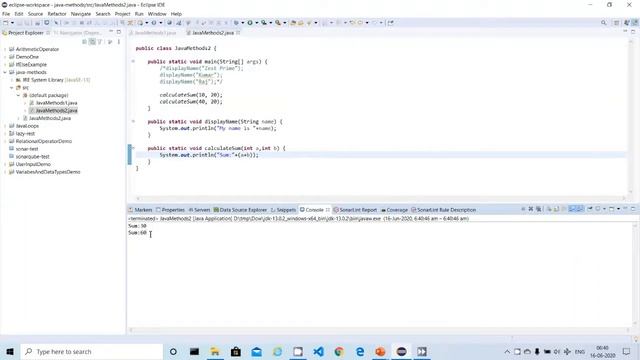640x360 pixels.
Task: Click the Debug toolbar icon
Action: pyautogui.click(x=236, y=23)
